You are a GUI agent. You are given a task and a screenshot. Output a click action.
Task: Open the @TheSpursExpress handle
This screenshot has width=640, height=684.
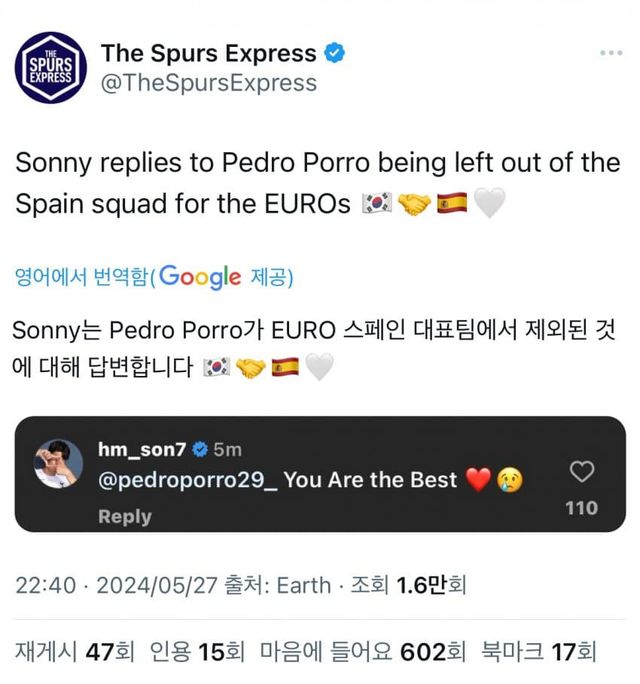[x=208, y=83]
